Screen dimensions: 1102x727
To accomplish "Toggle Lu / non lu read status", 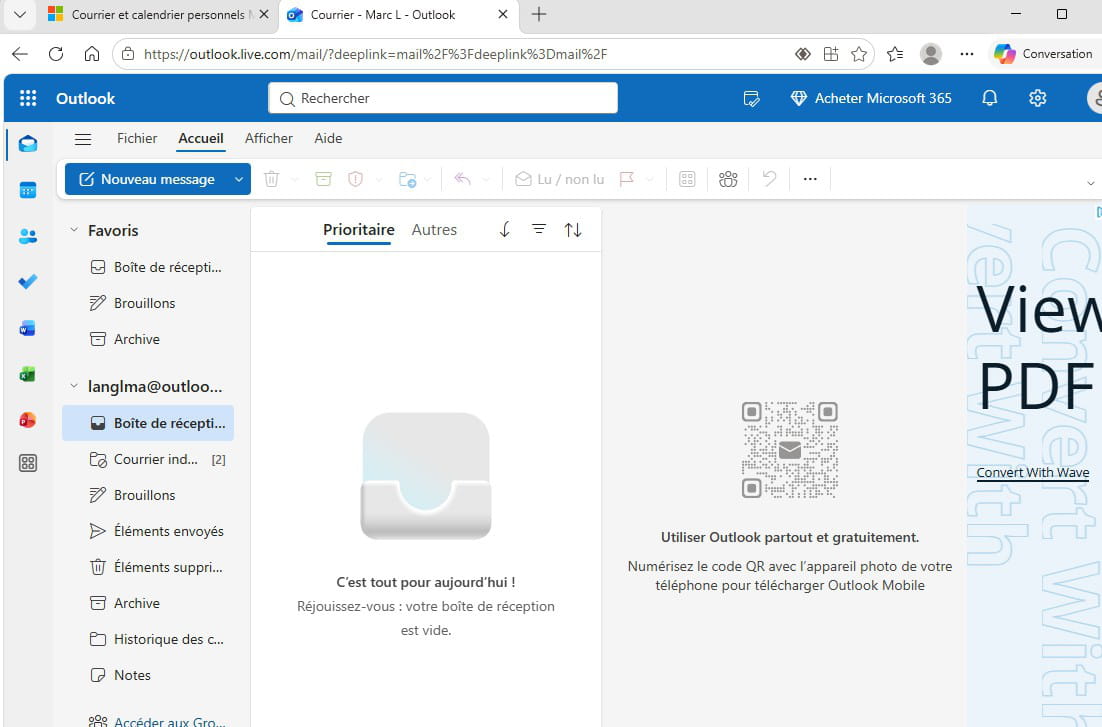I will 559,179.
